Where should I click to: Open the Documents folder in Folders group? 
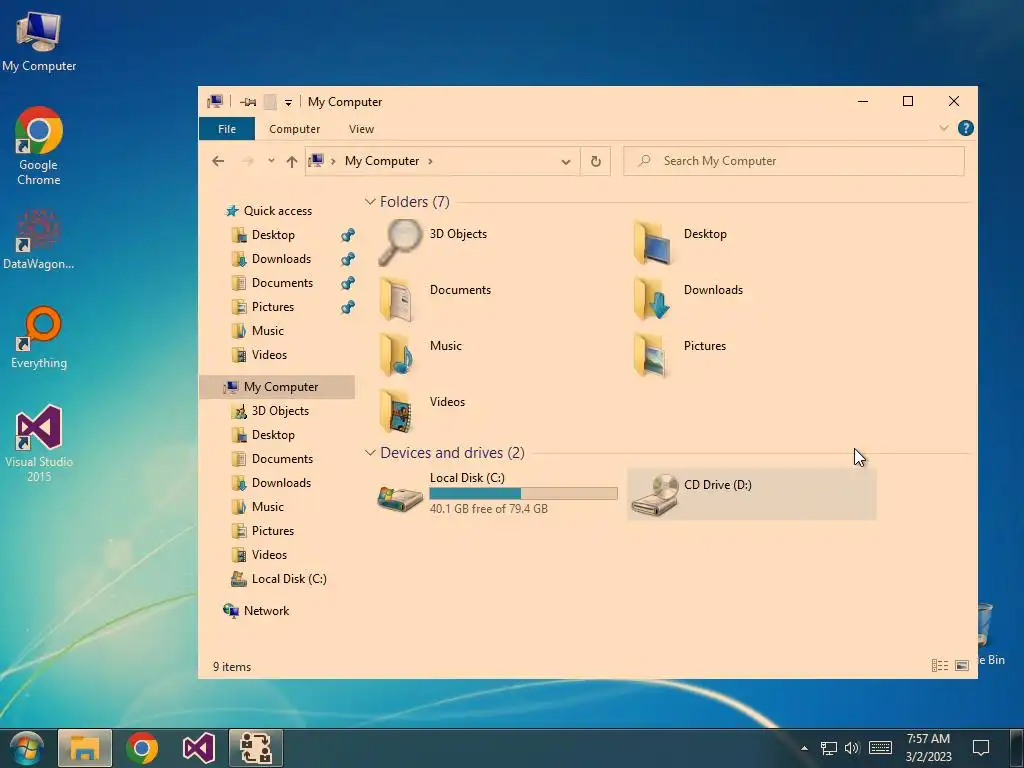click(x=436, y=298)
